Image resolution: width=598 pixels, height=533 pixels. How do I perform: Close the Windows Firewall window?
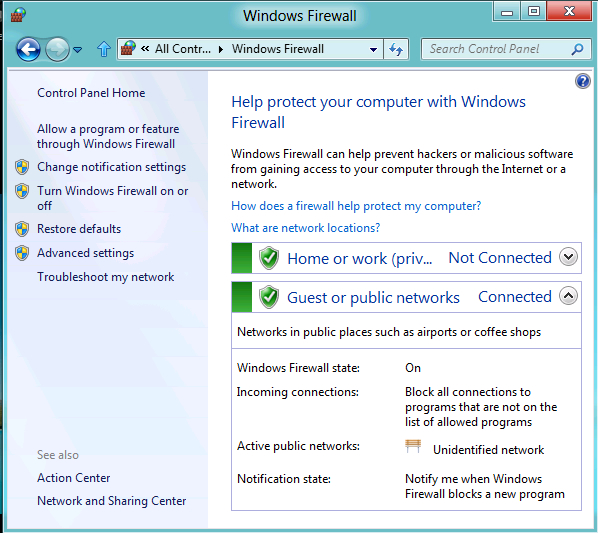[569, 11]
